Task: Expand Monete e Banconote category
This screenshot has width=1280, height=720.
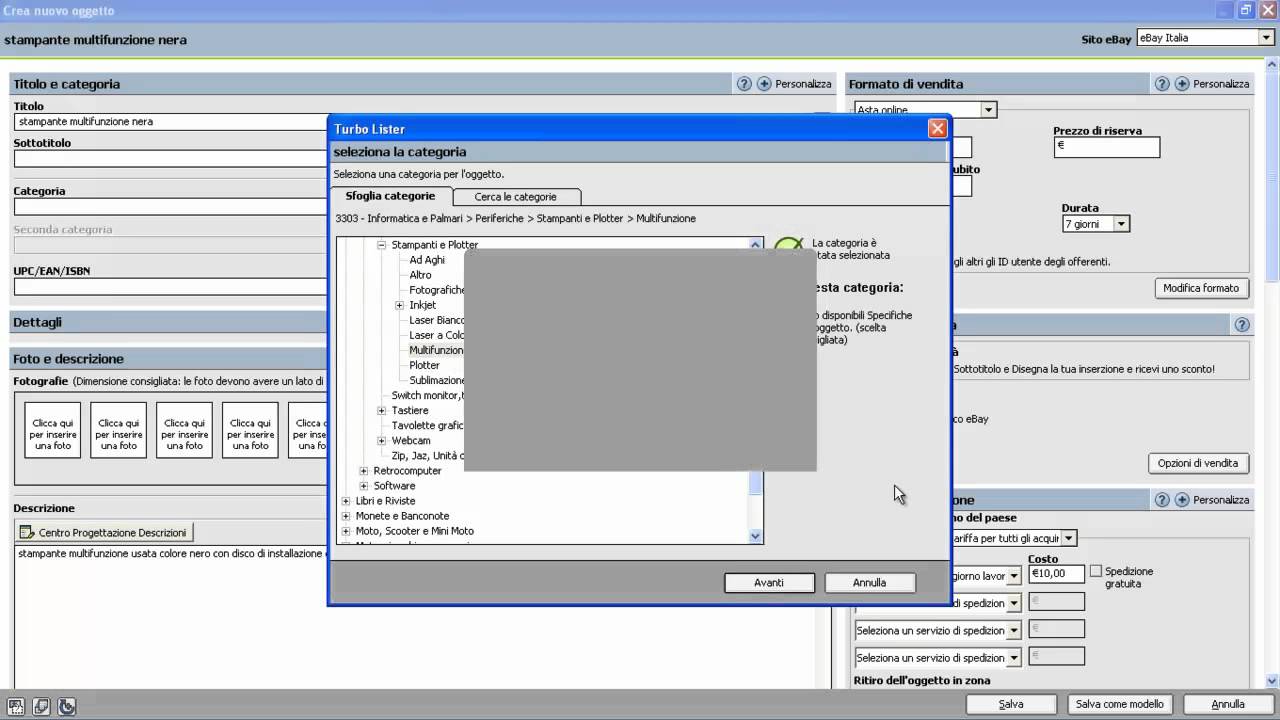Action: pos(346,516)
